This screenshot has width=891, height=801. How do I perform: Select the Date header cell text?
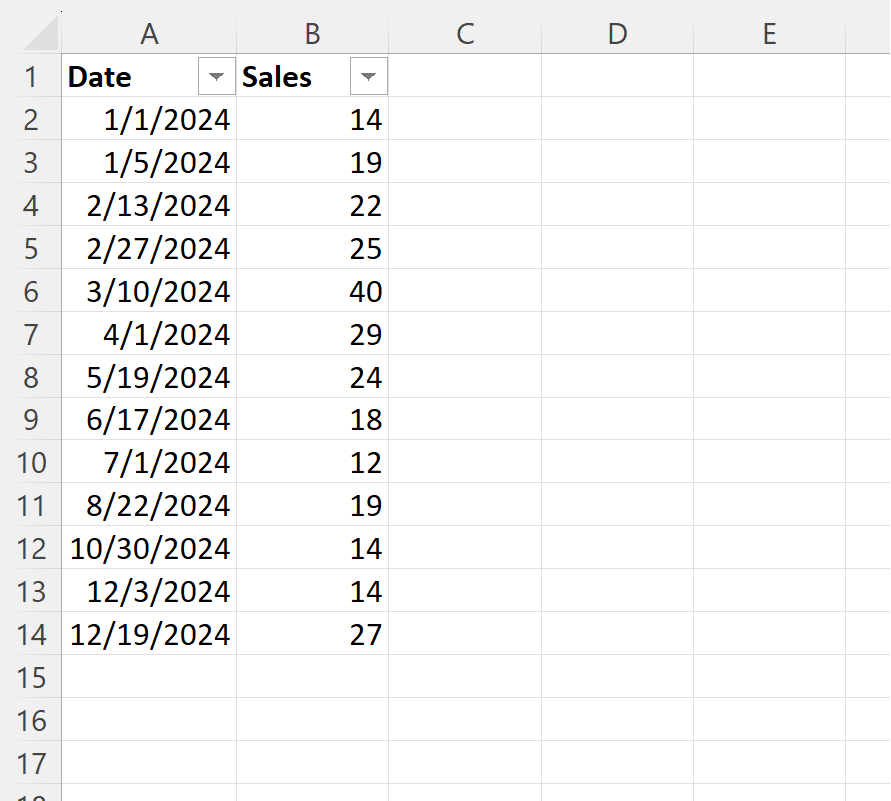pyautogui.click(x=99, y=77)
